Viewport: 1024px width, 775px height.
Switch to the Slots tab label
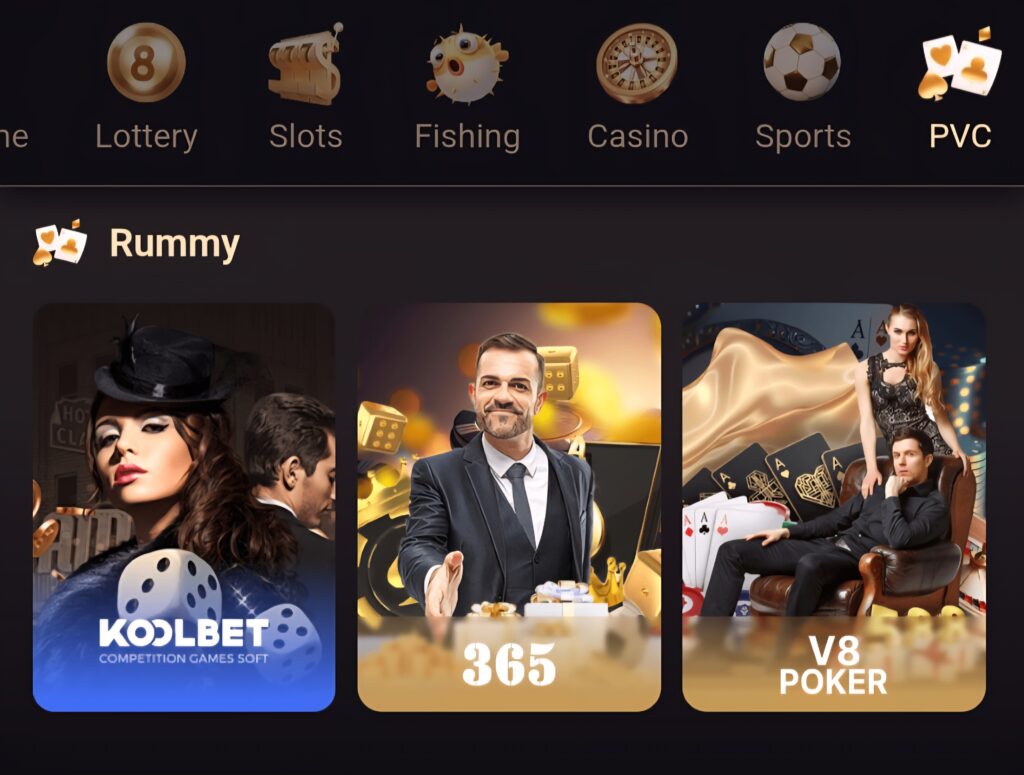point(306,136)
